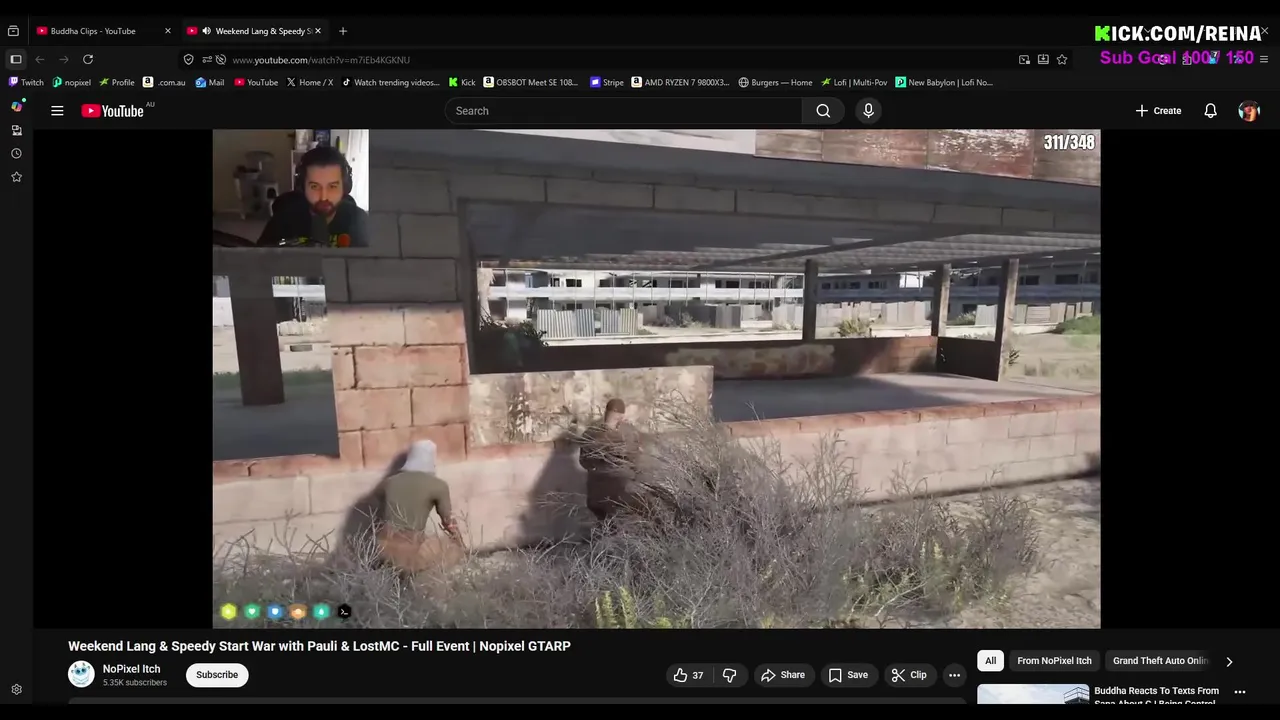Open the colorful Copilot sidebar icon
The height and width of the screenshot is (720, 1280).
pos(16,106)
